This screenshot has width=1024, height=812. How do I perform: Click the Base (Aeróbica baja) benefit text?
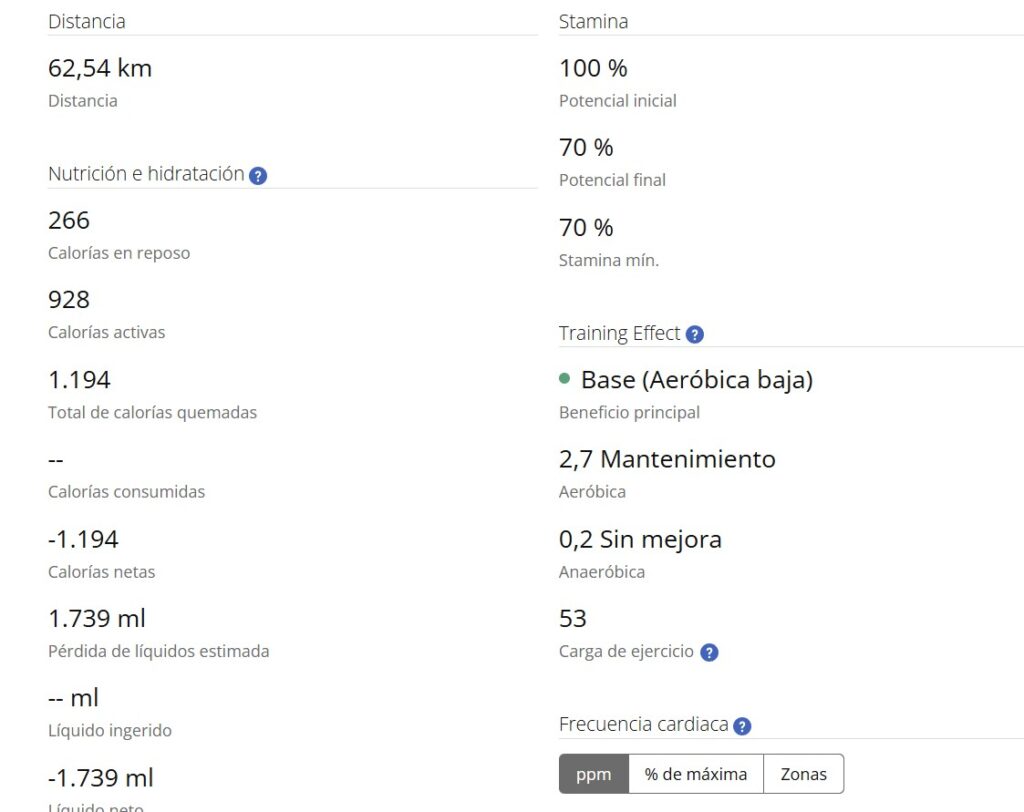click(x=696, y=380)
